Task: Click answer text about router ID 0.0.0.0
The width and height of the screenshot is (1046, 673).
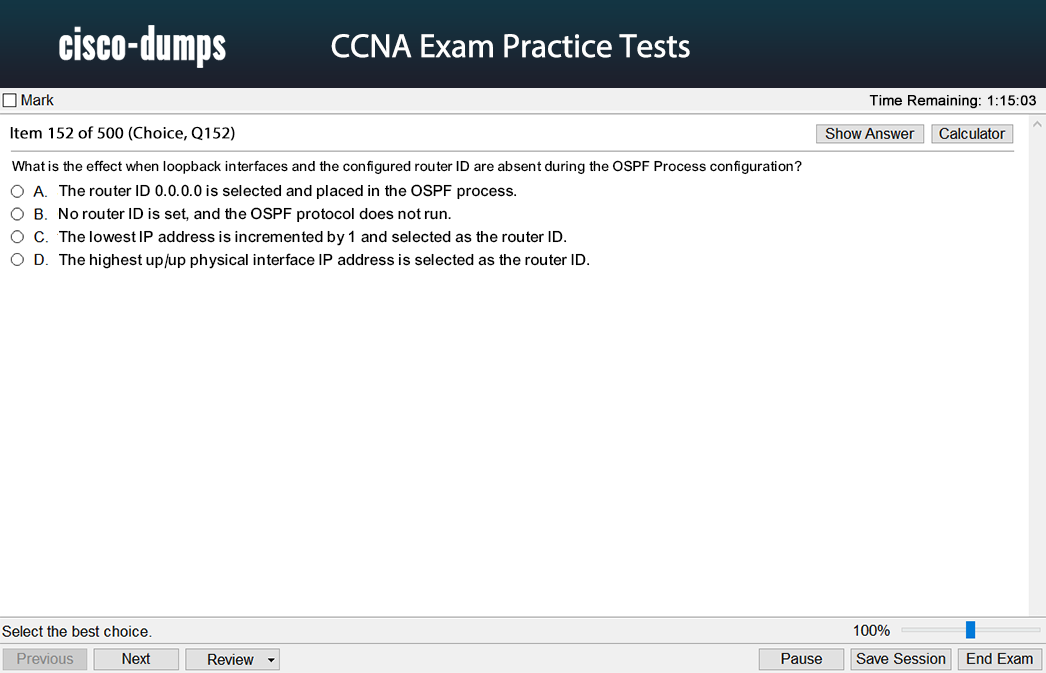Action: coord(287,191)
